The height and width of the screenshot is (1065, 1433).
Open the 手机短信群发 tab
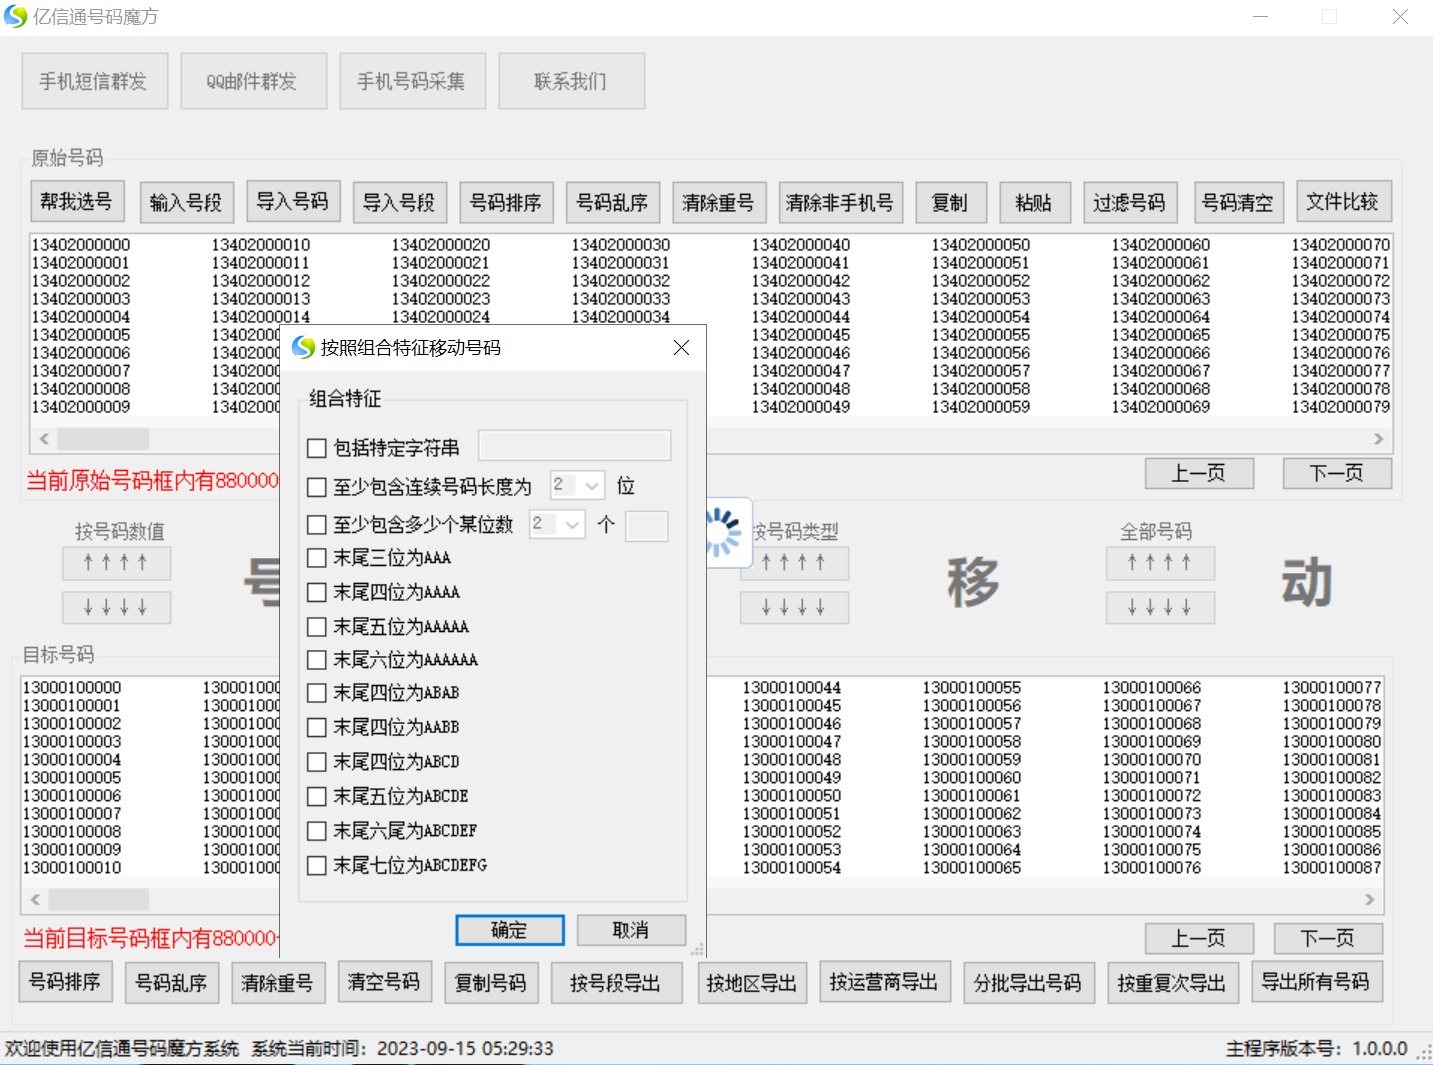[94, 81]
